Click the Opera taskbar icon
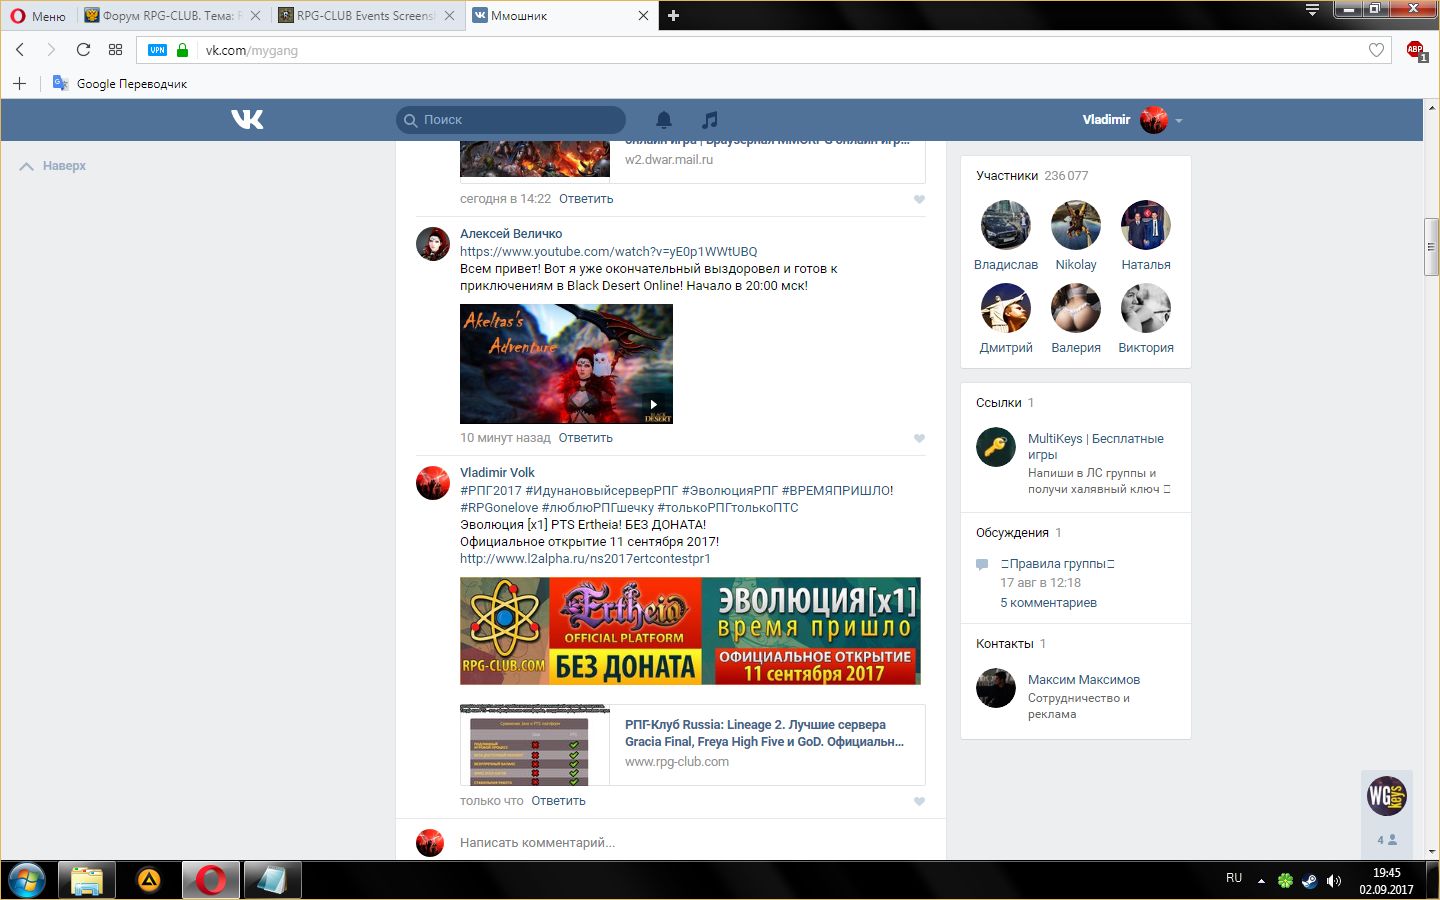Viewport: 1440px width, 900px height. pos(211,880)
